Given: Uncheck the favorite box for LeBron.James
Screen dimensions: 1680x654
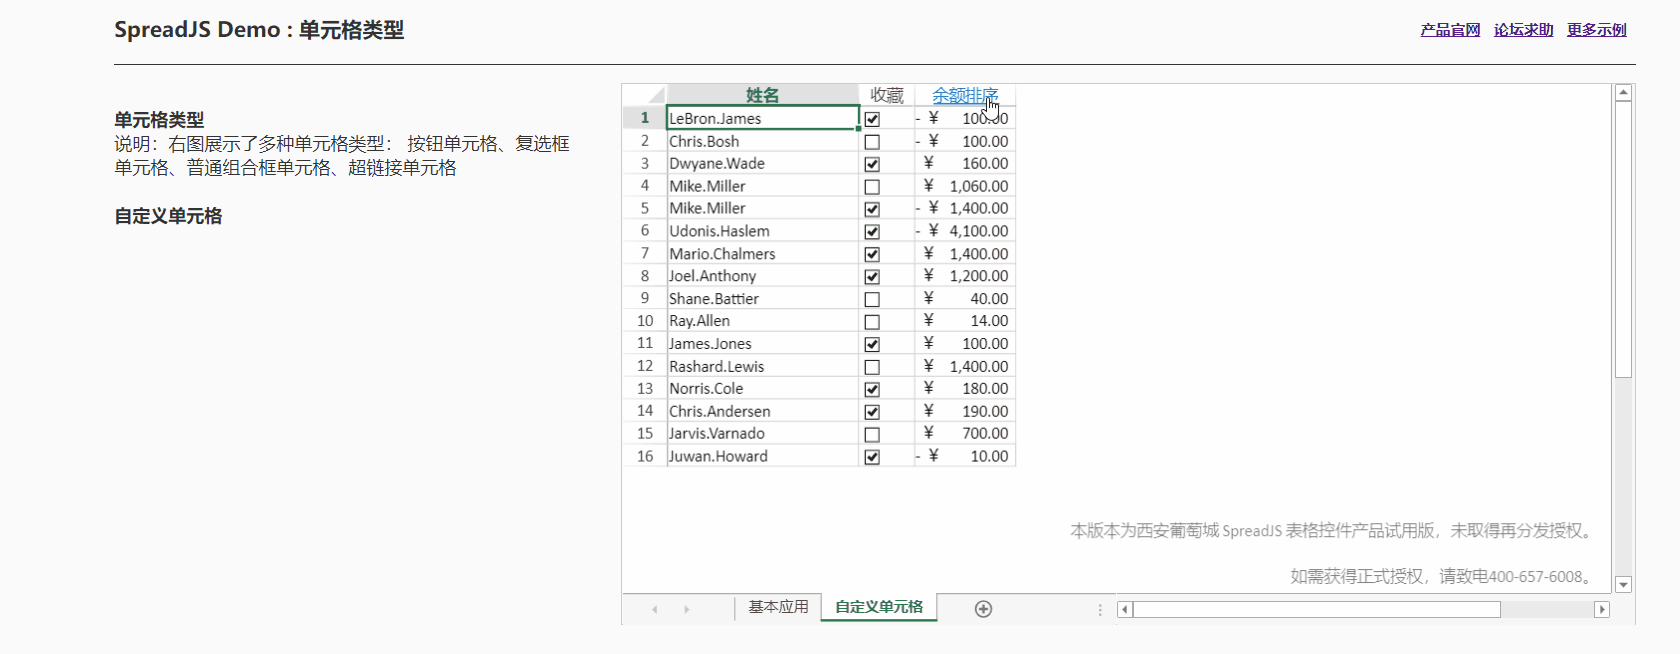Looking at the screenshot, I should (872, 119).
